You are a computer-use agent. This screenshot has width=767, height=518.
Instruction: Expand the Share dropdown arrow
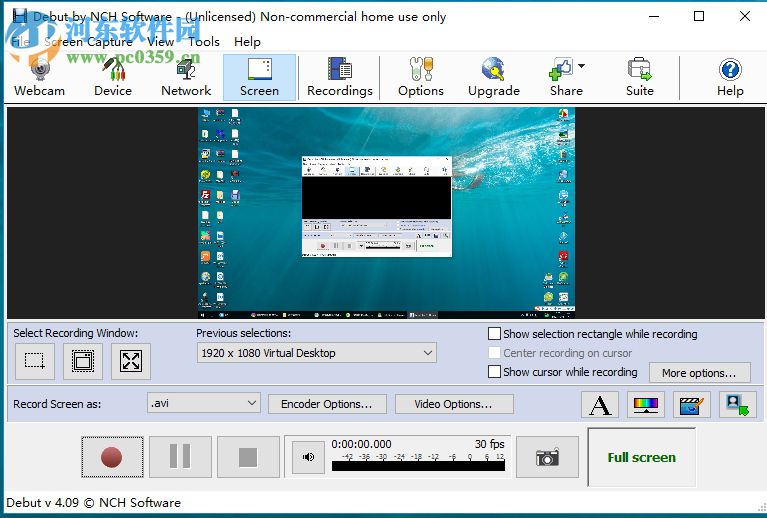581,66
